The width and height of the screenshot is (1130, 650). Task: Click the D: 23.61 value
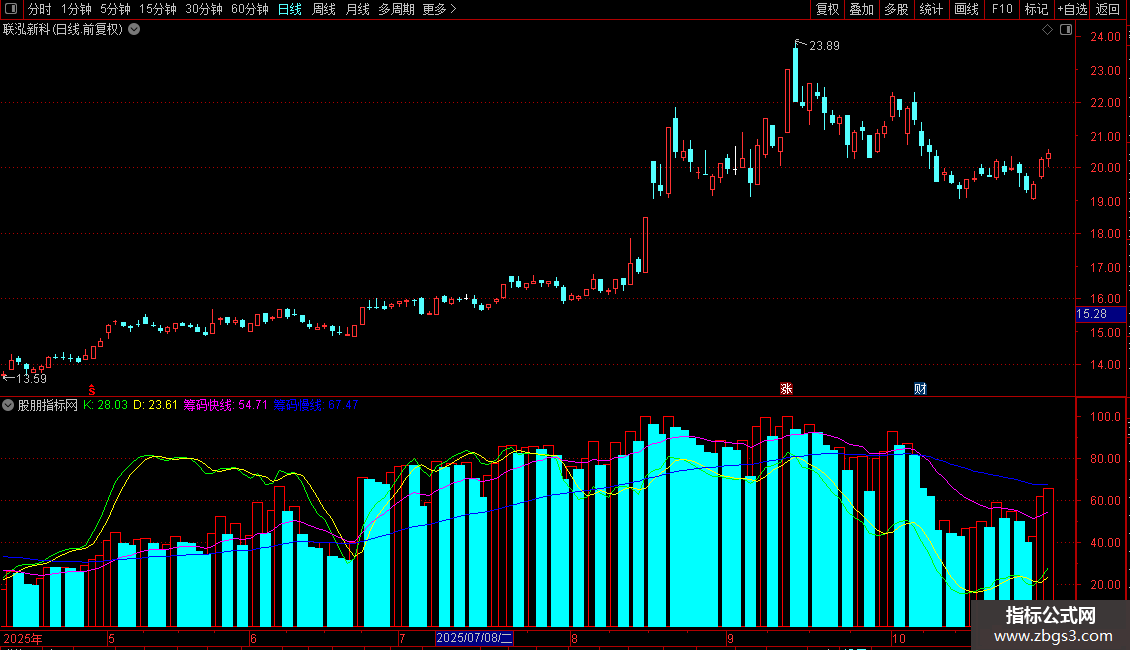(155, 405)
